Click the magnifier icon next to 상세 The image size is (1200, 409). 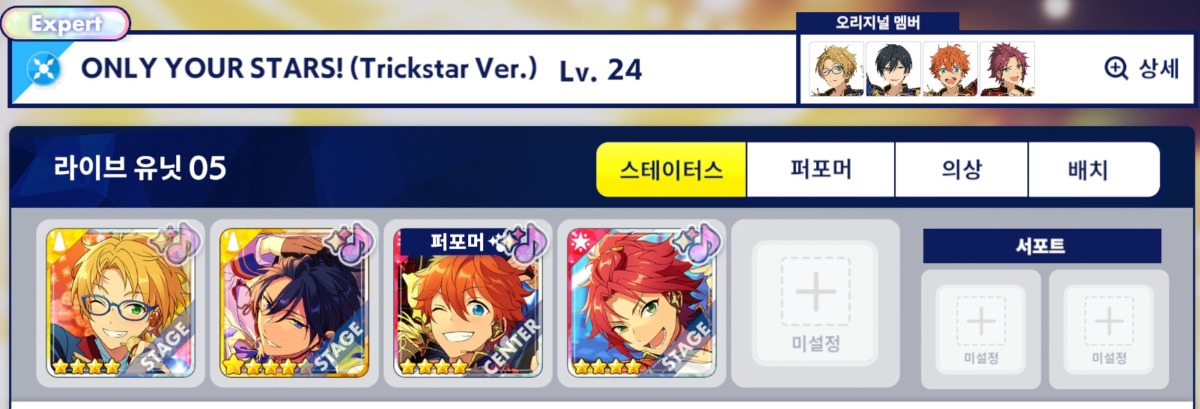[x=1116, y=68]
